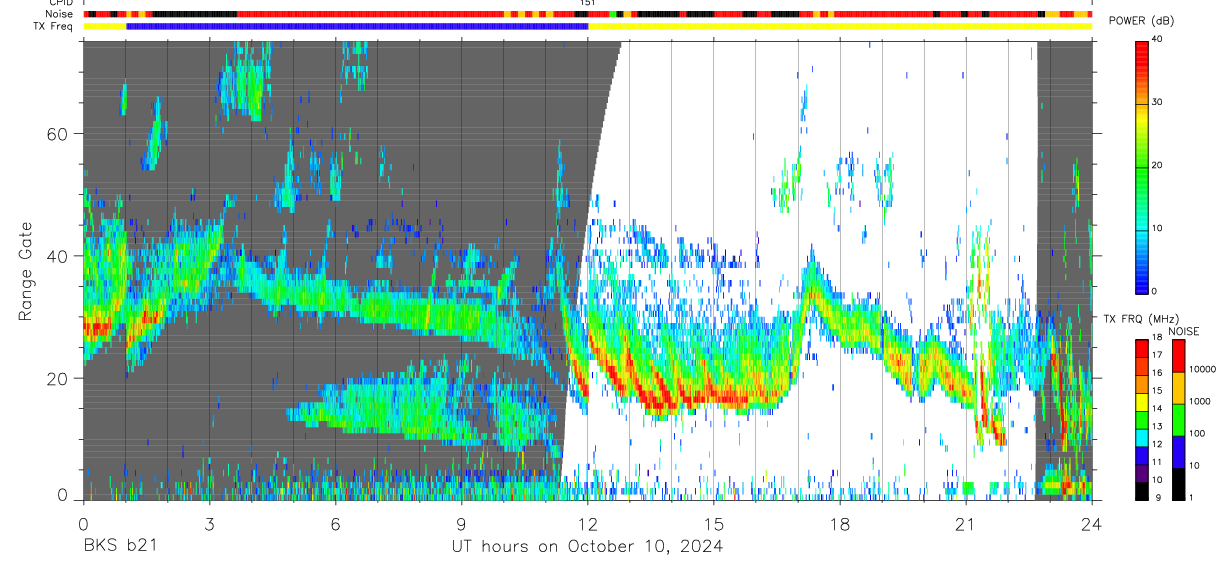This screenshot has width=1228, height=567.
Task: Click the NOISE legend title at the right
Action: [x=1183, y=331]
